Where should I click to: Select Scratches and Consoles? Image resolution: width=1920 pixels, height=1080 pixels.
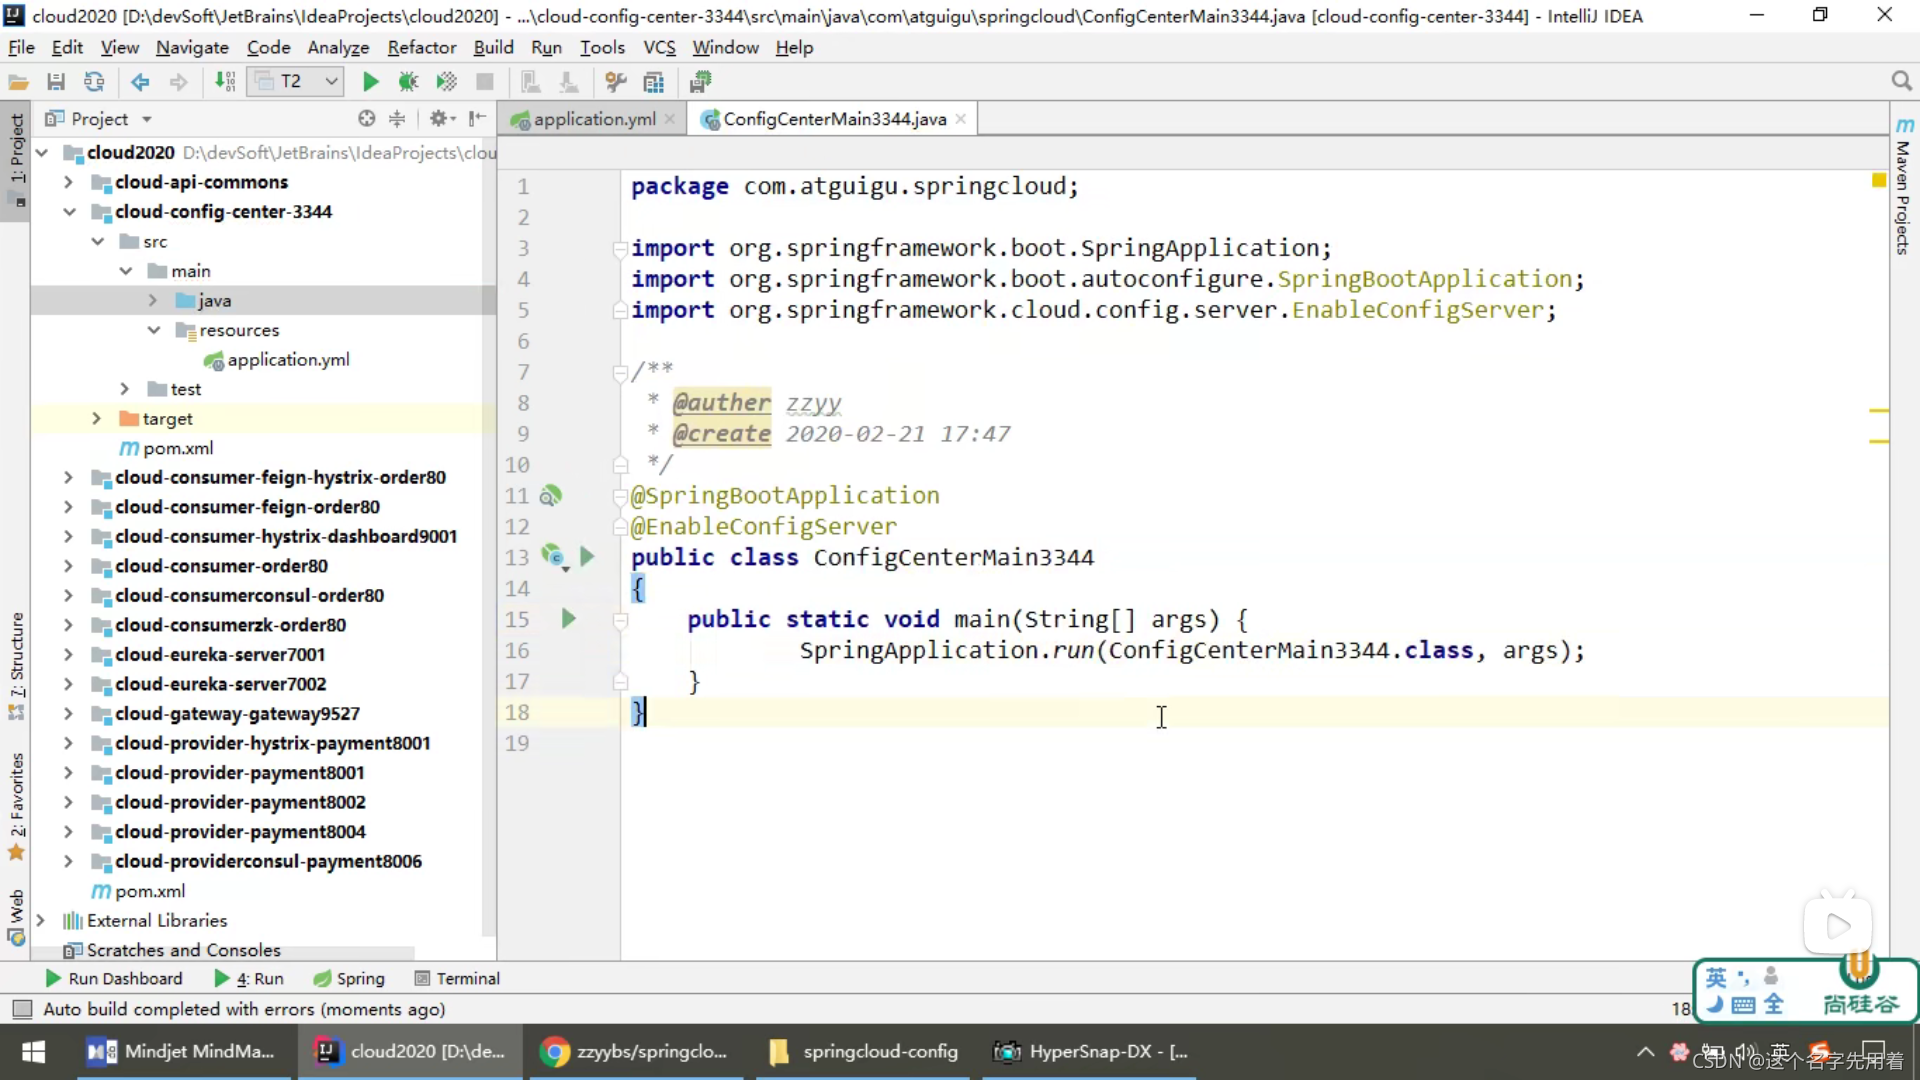point(172,950)
